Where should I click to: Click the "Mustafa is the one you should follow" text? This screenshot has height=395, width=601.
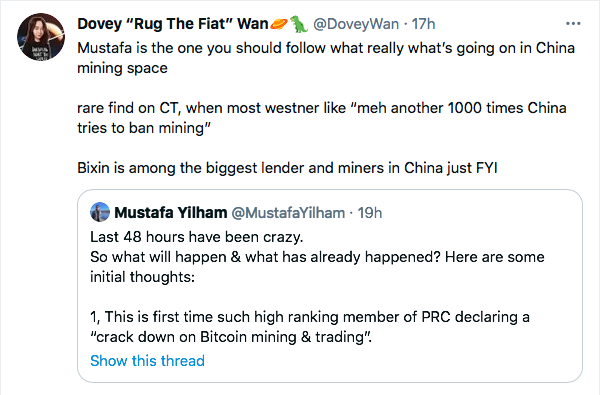coord(326,58)
